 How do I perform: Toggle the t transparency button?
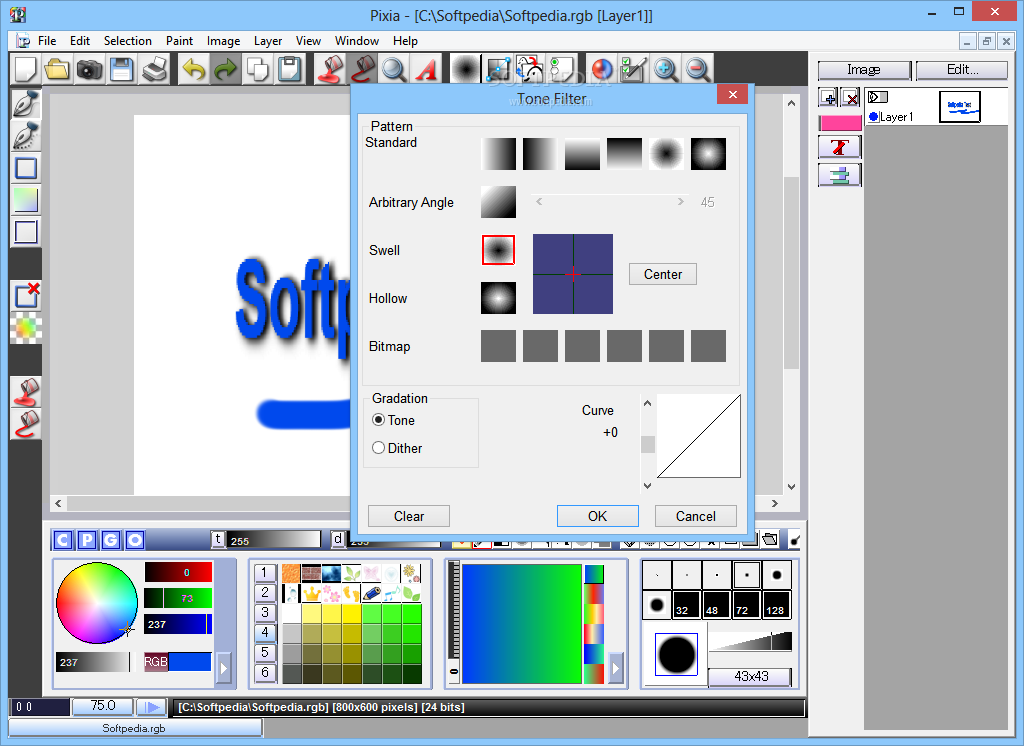pos(218,540)
